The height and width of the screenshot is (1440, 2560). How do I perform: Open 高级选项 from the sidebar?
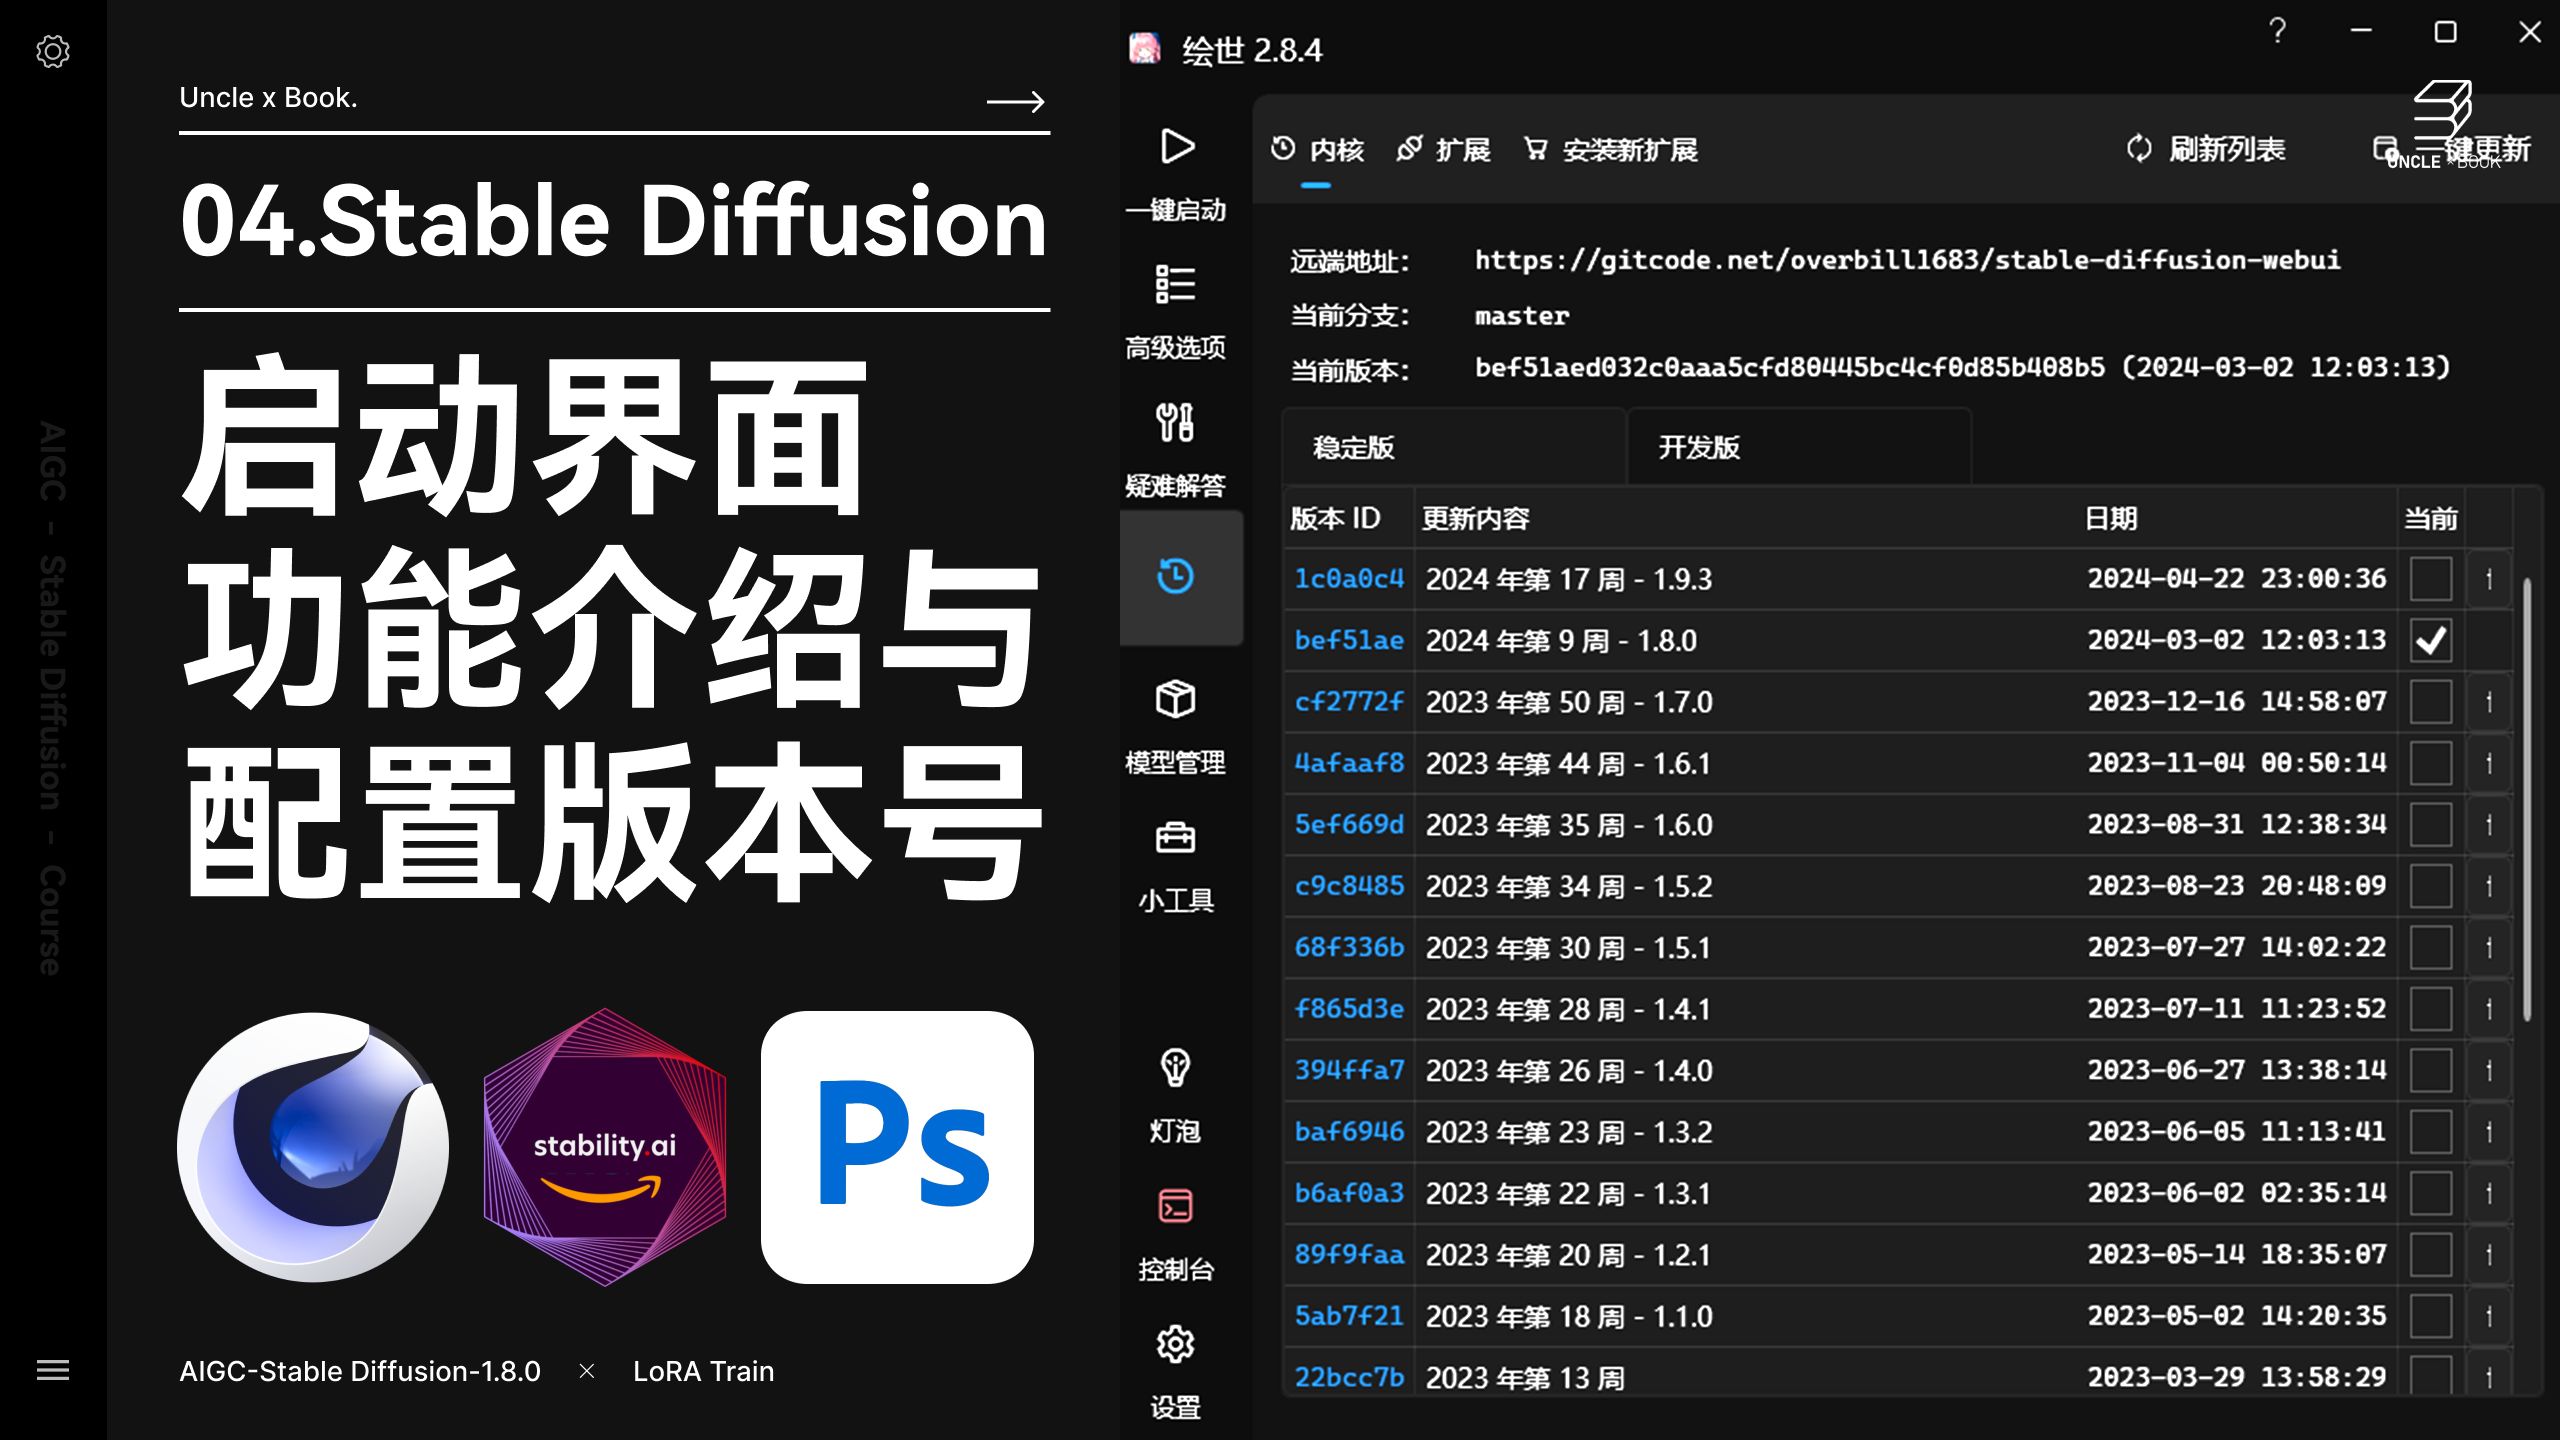tap(1176, 285)
